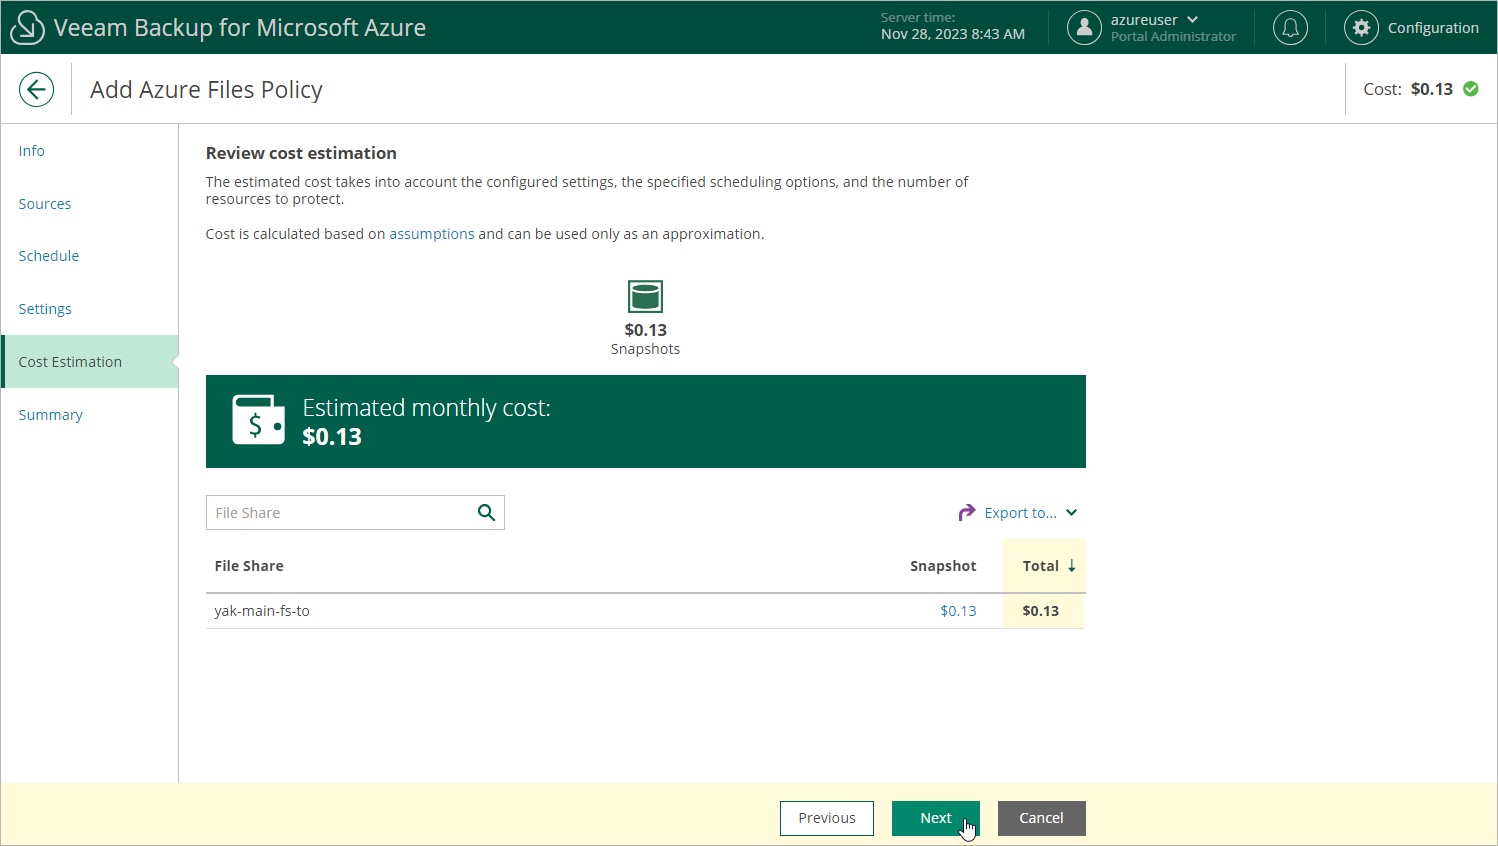Sort by File Share column header
This screenshot has height=846, width=1498.
coord(249,566)
